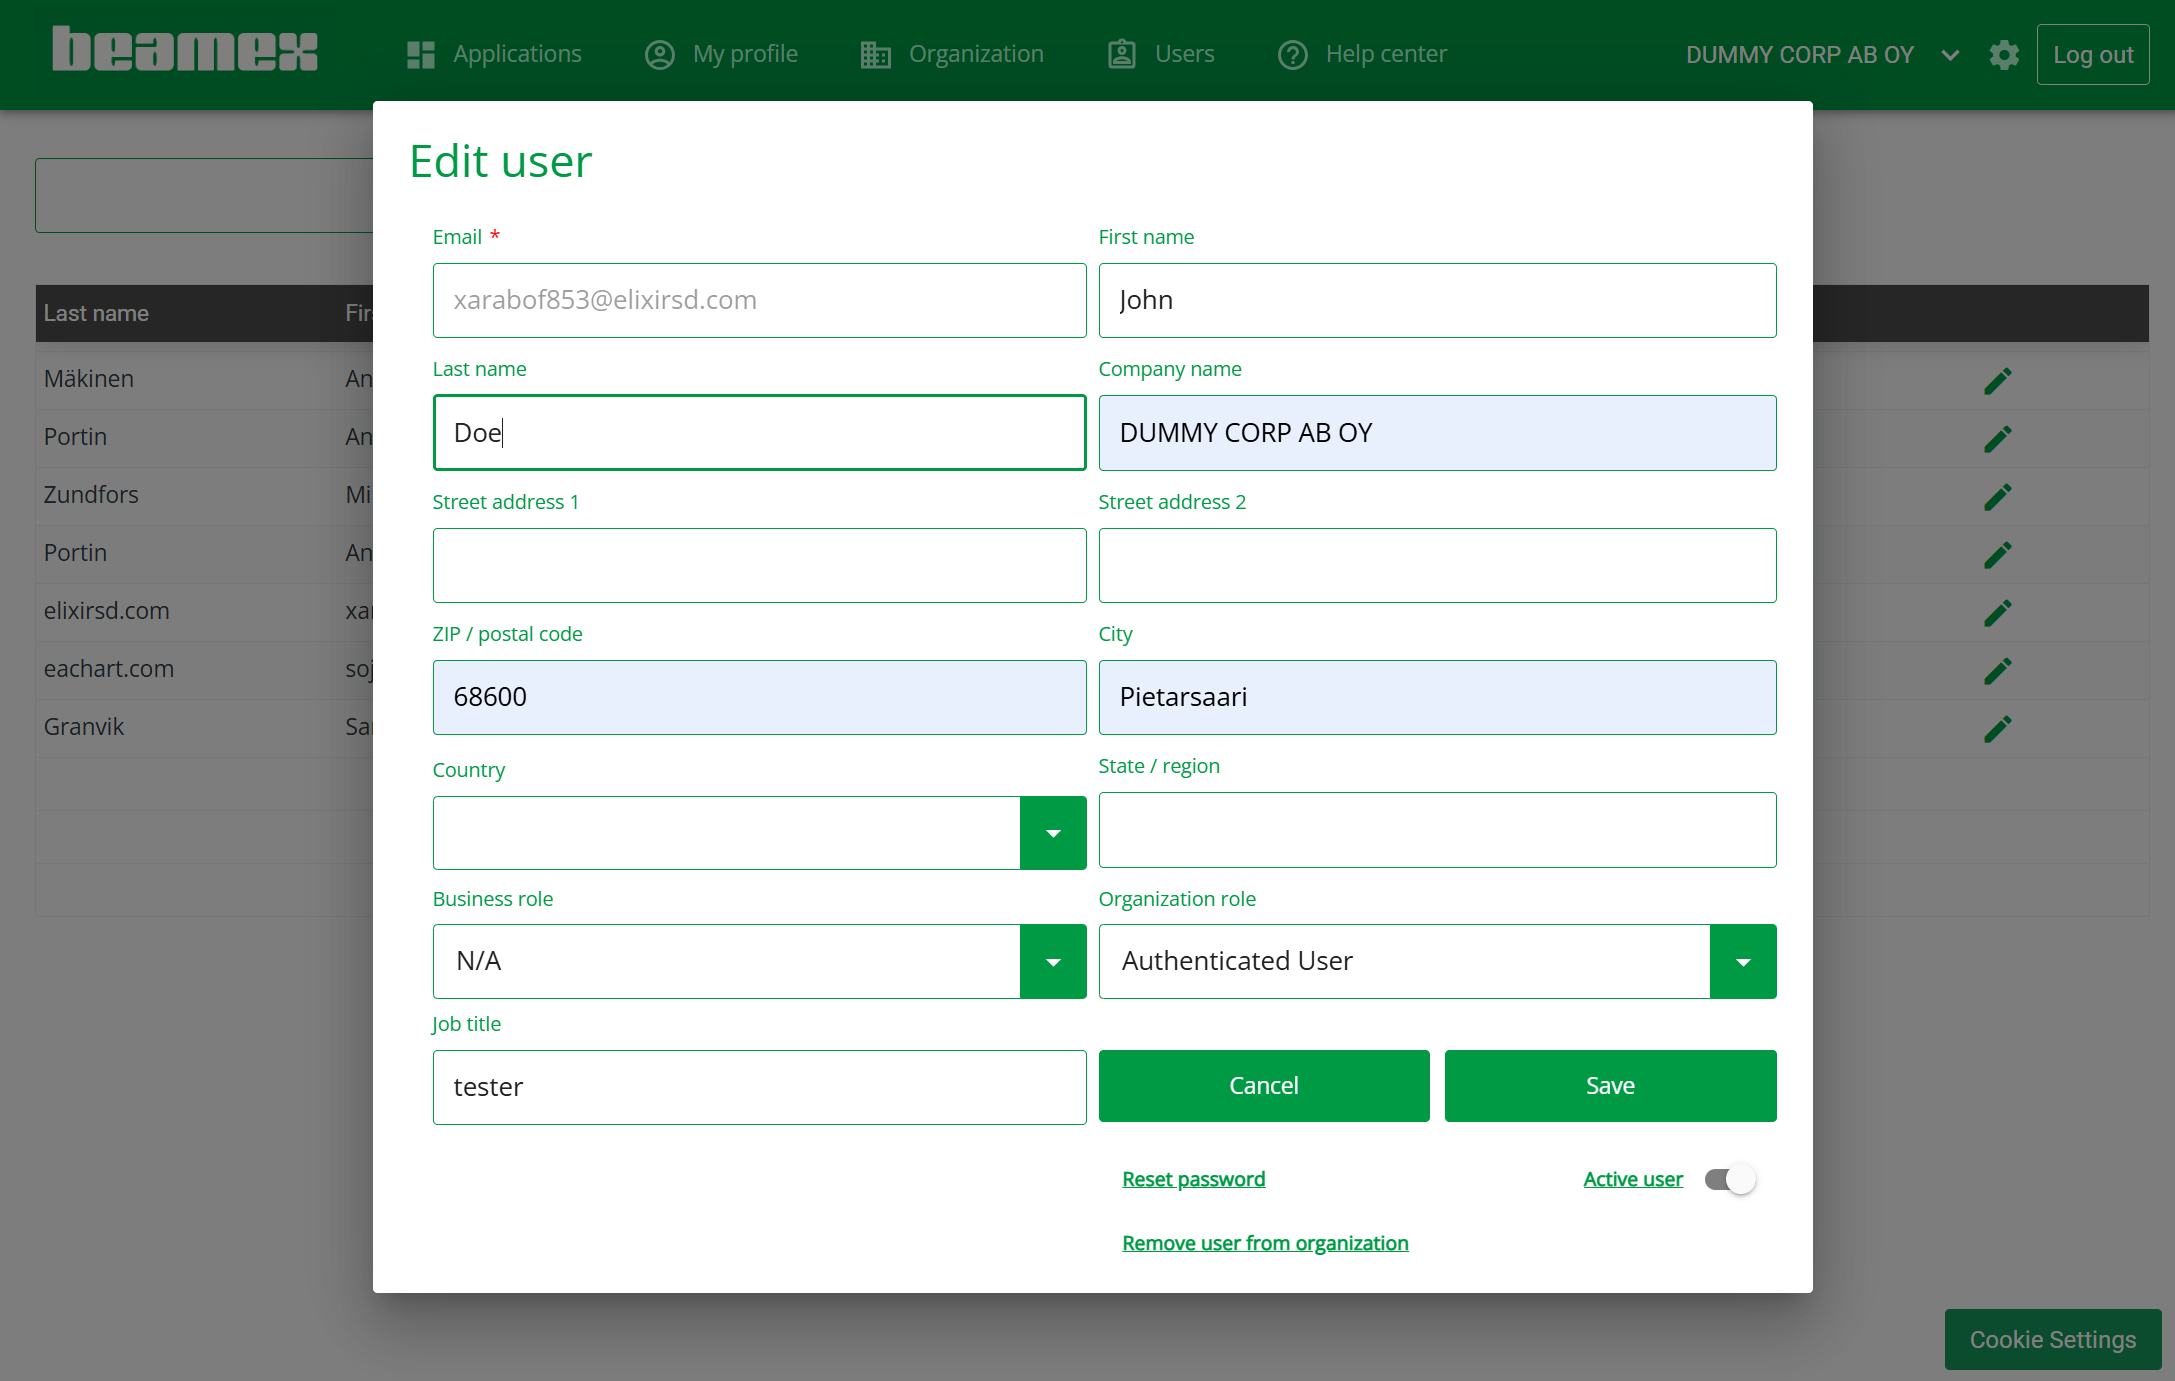Open the Organization menu item

pyautogui.click(x=952, y=54)
